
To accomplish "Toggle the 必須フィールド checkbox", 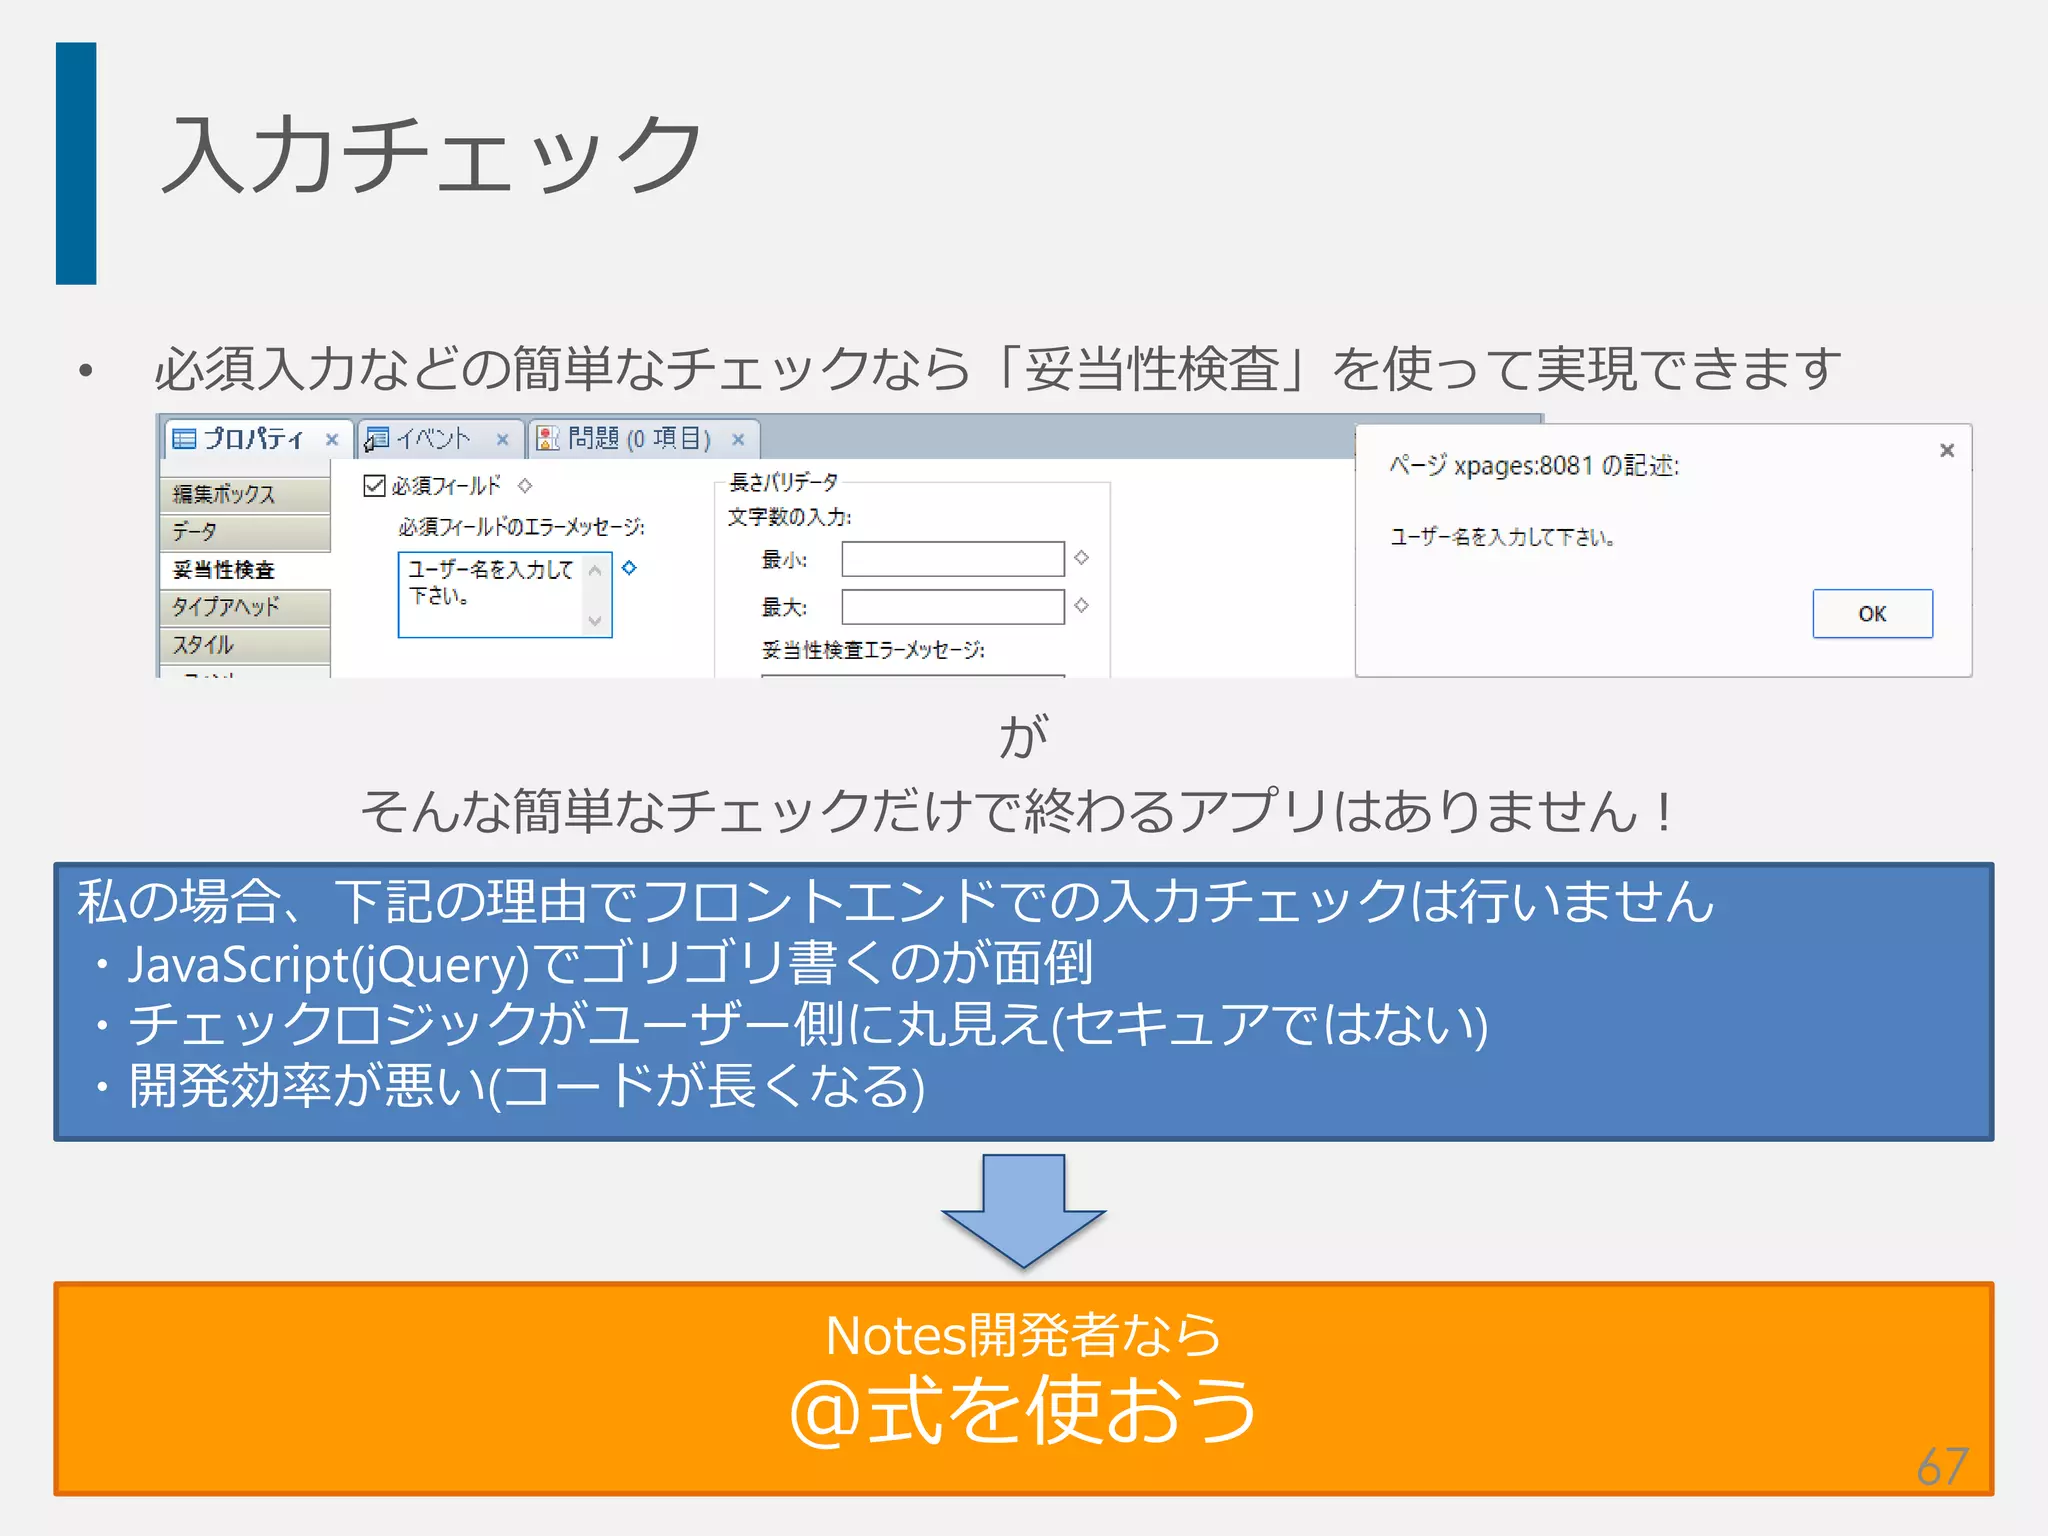I will pos(374,486).
